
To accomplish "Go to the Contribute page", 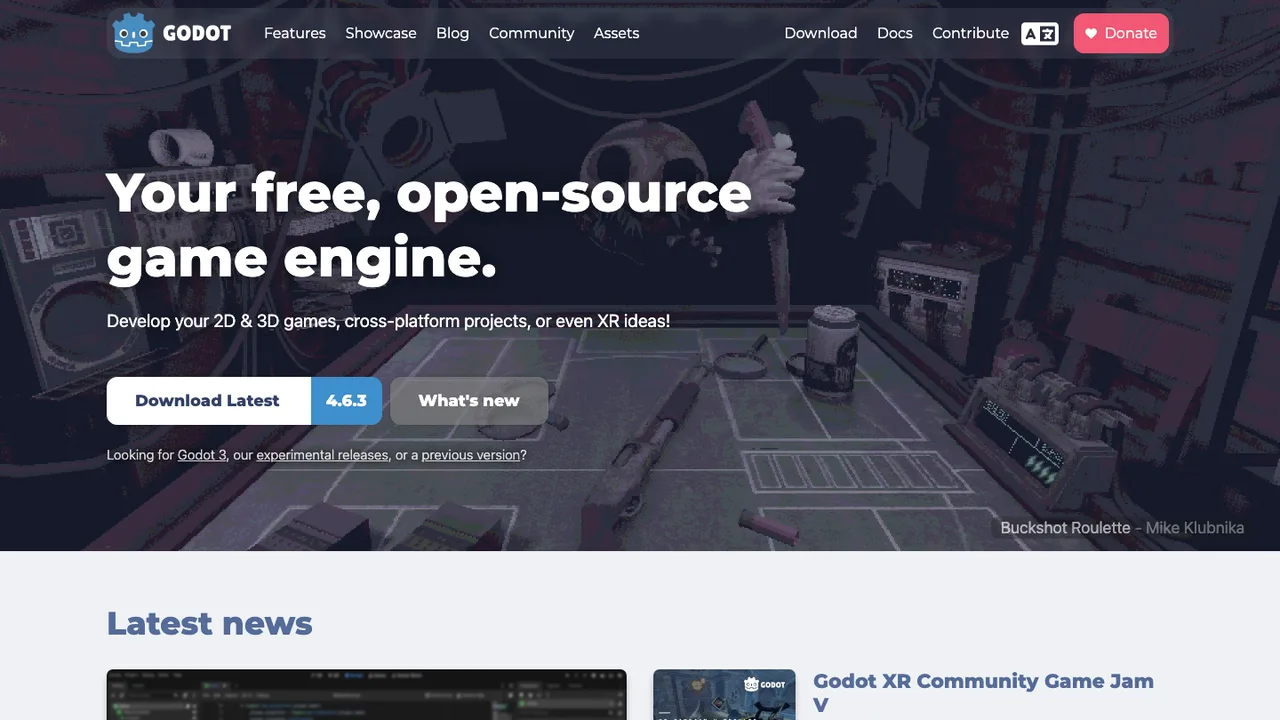I will [970, 33].
